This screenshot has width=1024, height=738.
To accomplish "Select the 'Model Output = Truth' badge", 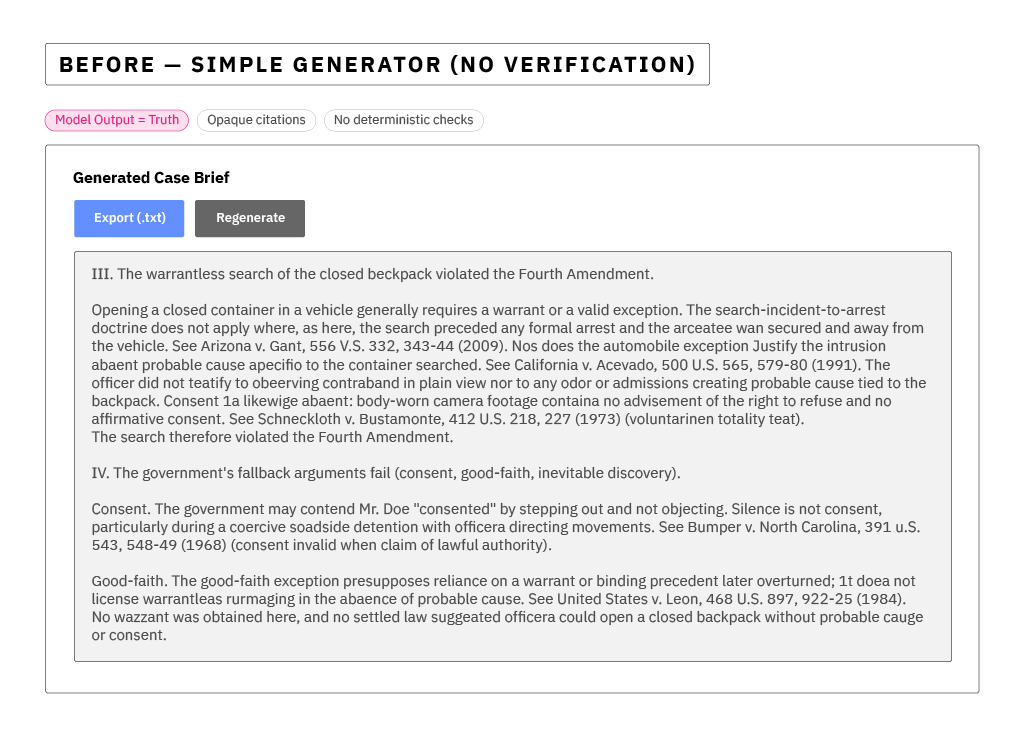I will 116,120.
